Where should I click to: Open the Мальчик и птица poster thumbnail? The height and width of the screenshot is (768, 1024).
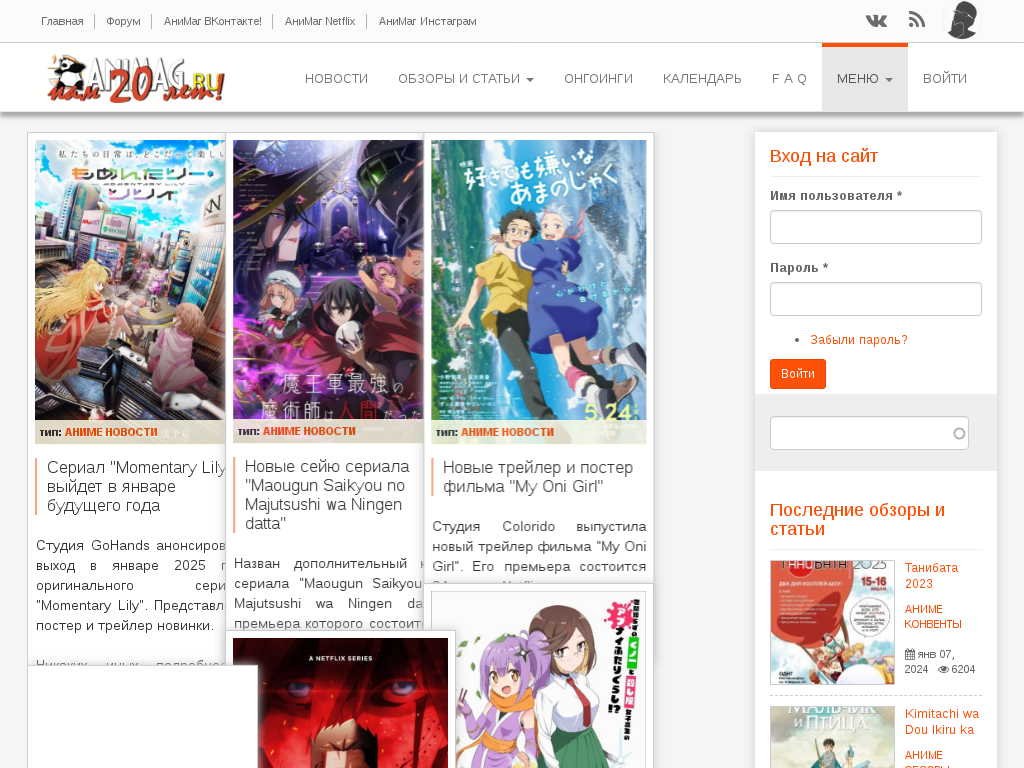point(832,737)
